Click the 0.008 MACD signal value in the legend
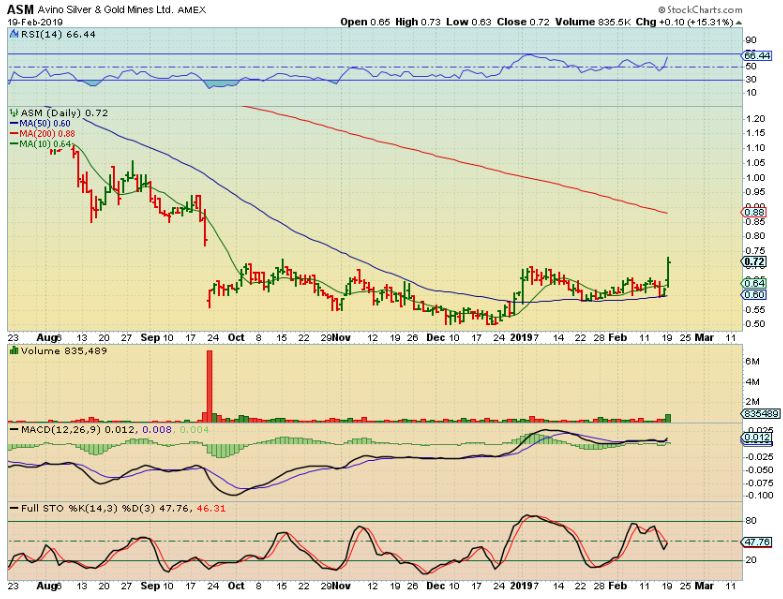The width and height of the screenshot is (783, 599). [x=157, y=430]
